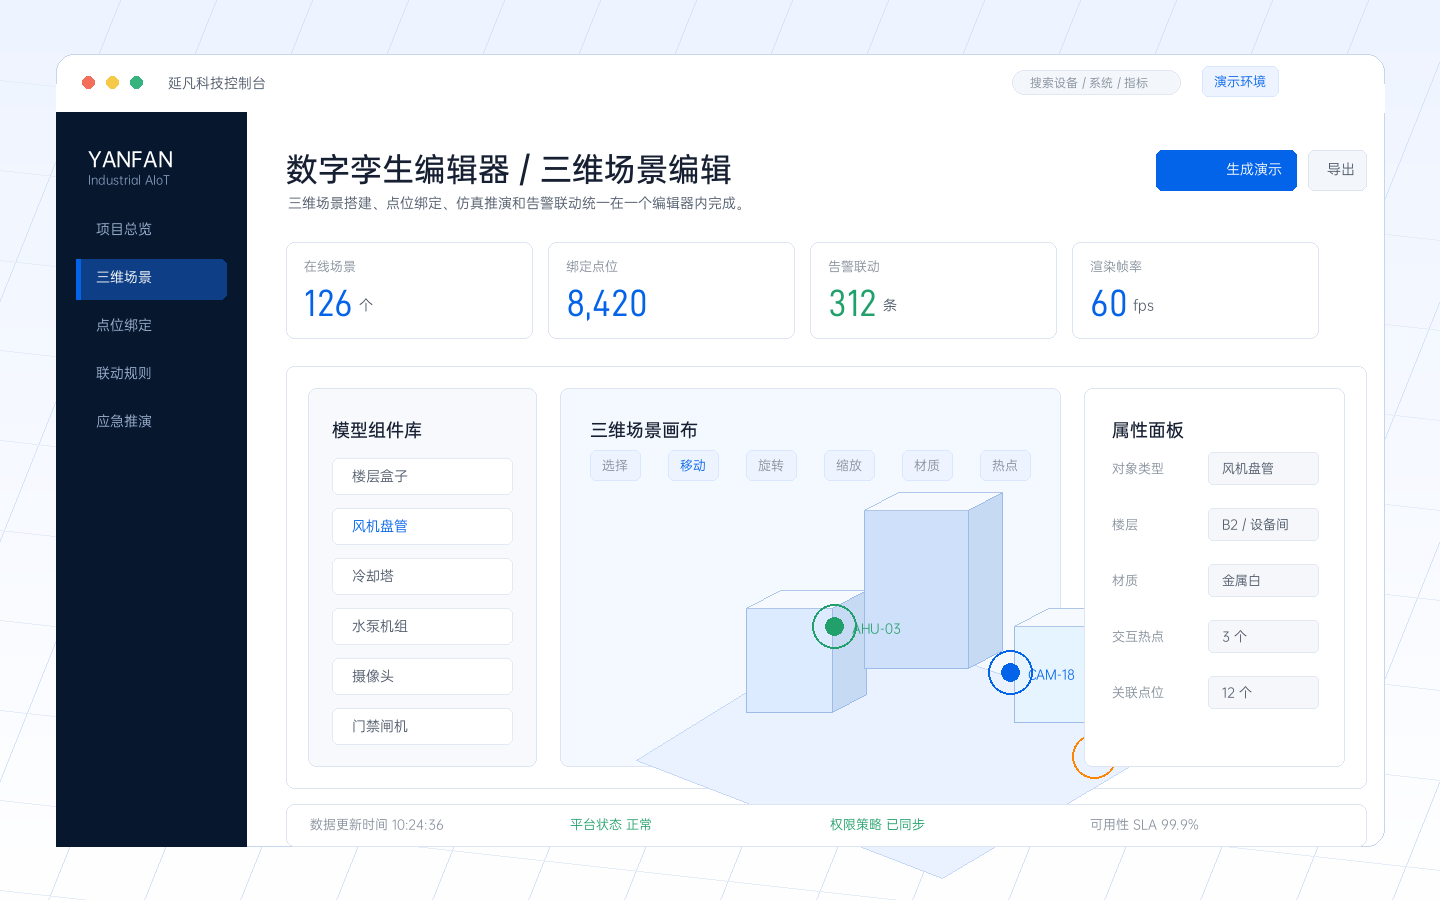Click the 演示环境 badge button

click(x=1240, y=82)
